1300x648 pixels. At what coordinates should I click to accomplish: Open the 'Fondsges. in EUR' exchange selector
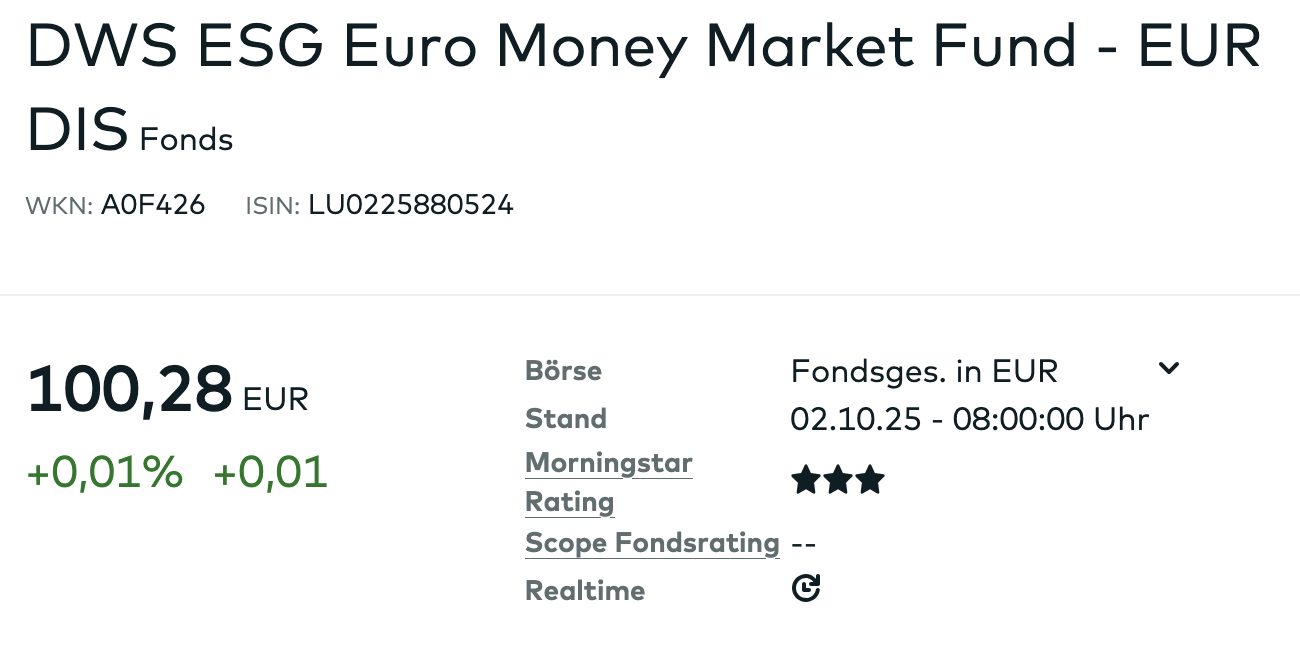[923, 371]
